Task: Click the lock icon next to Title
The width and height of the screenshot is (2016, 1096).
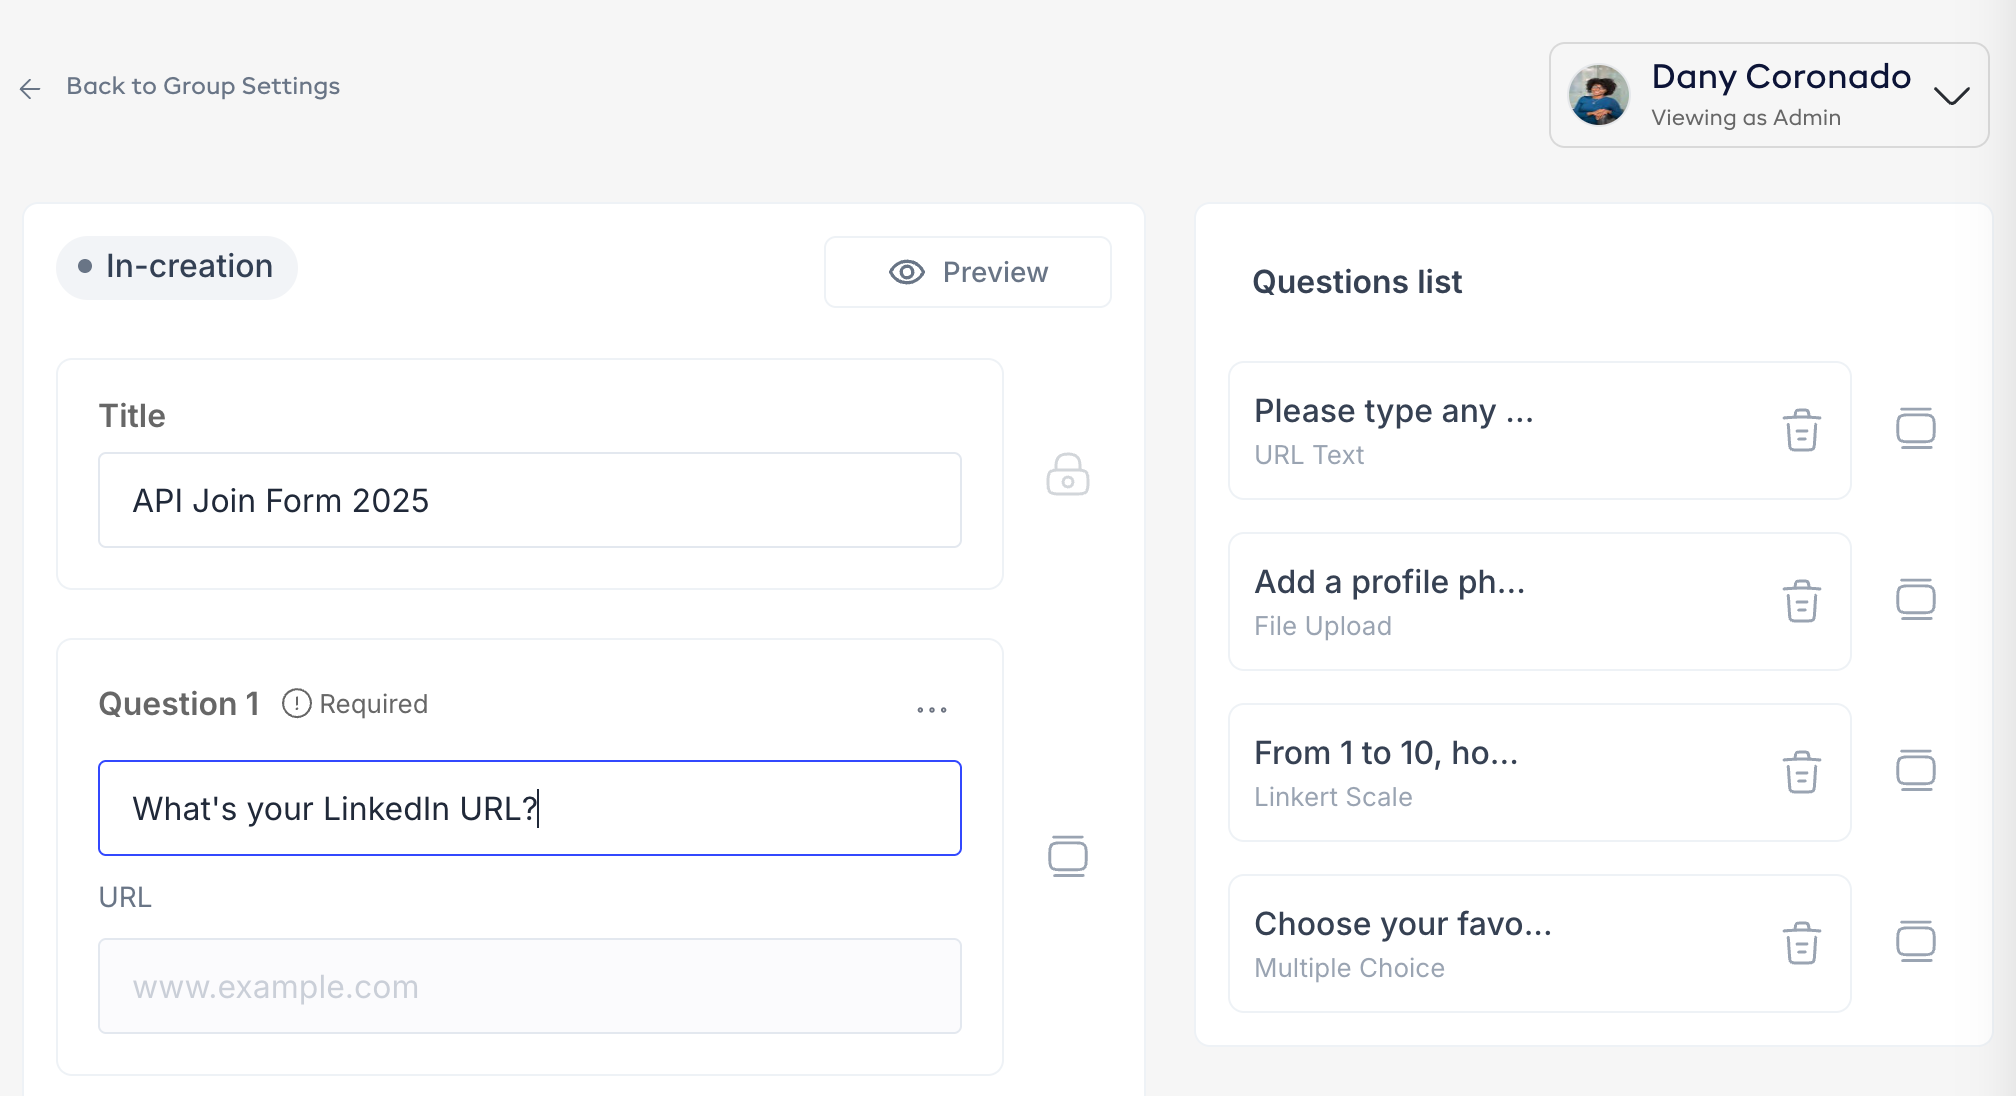Action: click(1067, 474)
